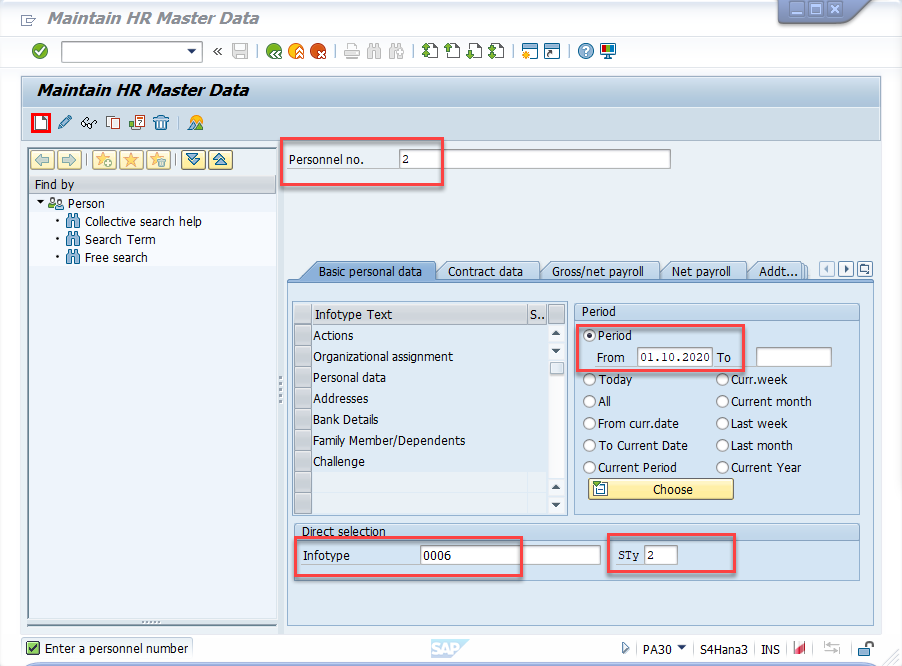
Task: Click the STy subtype field
Action: [x=660, y=555]
